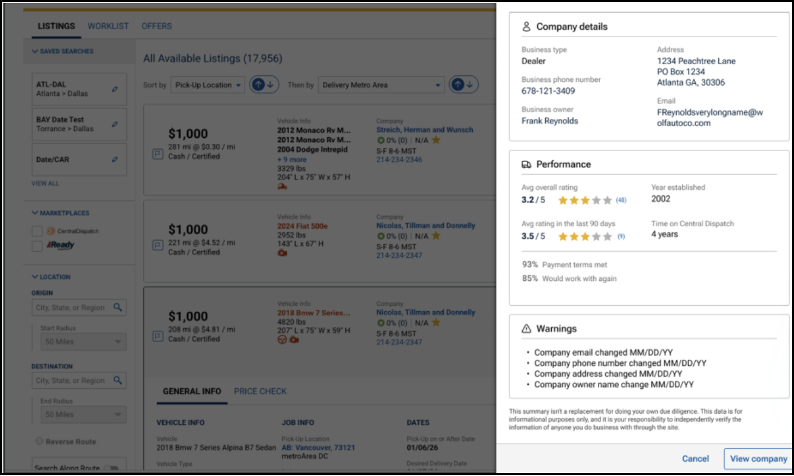
Task: Click the Destination search magnifier icon
Action: (118, 380)
